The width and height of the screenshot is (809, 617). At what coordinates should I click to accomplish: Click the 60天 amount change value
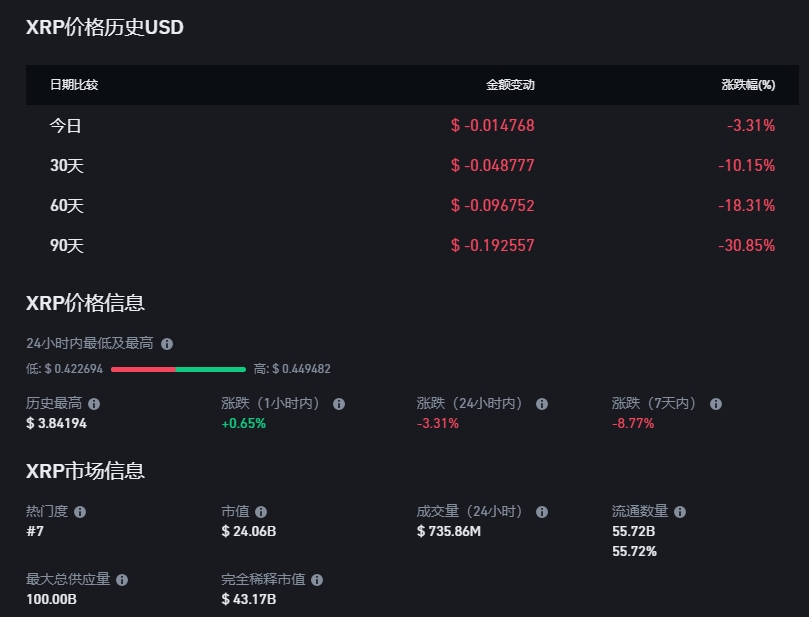[492, 206]
